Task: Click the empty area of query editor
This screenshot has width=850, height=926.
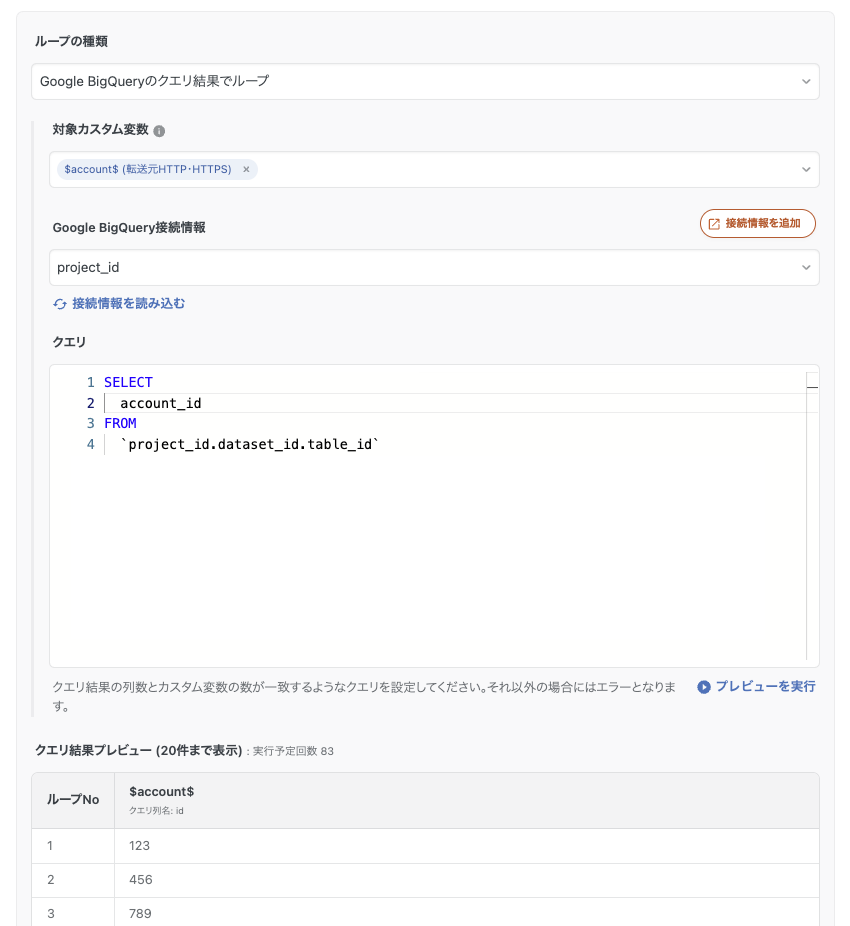Action: pos(430,560)
